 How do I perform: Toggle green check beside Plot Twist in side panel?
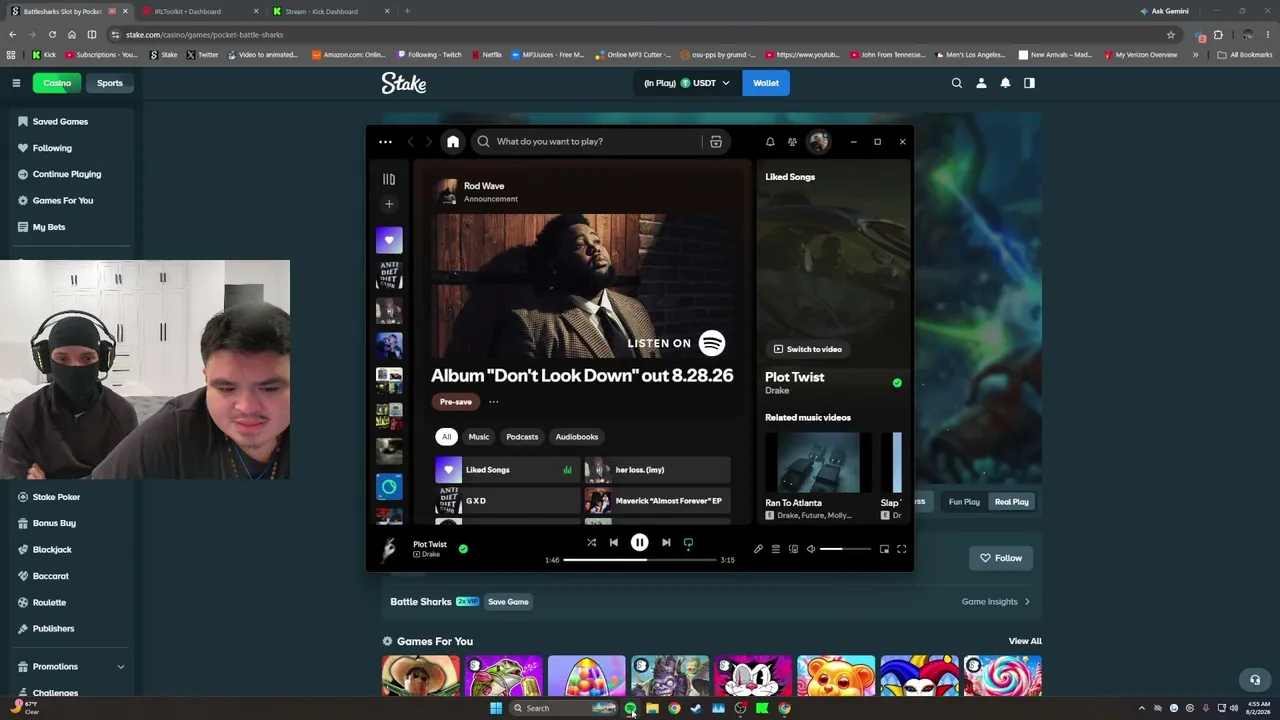pos(897,383)
